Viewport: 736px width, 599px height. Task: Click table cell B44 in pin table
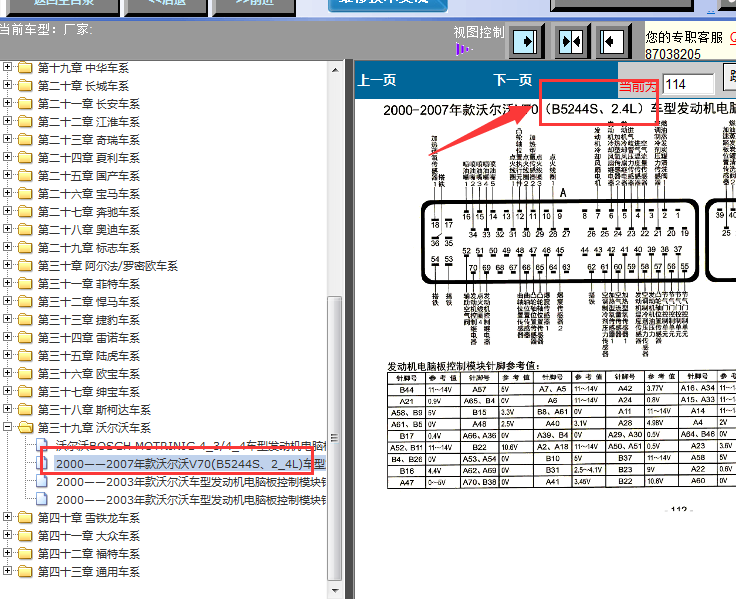point(406,390)
